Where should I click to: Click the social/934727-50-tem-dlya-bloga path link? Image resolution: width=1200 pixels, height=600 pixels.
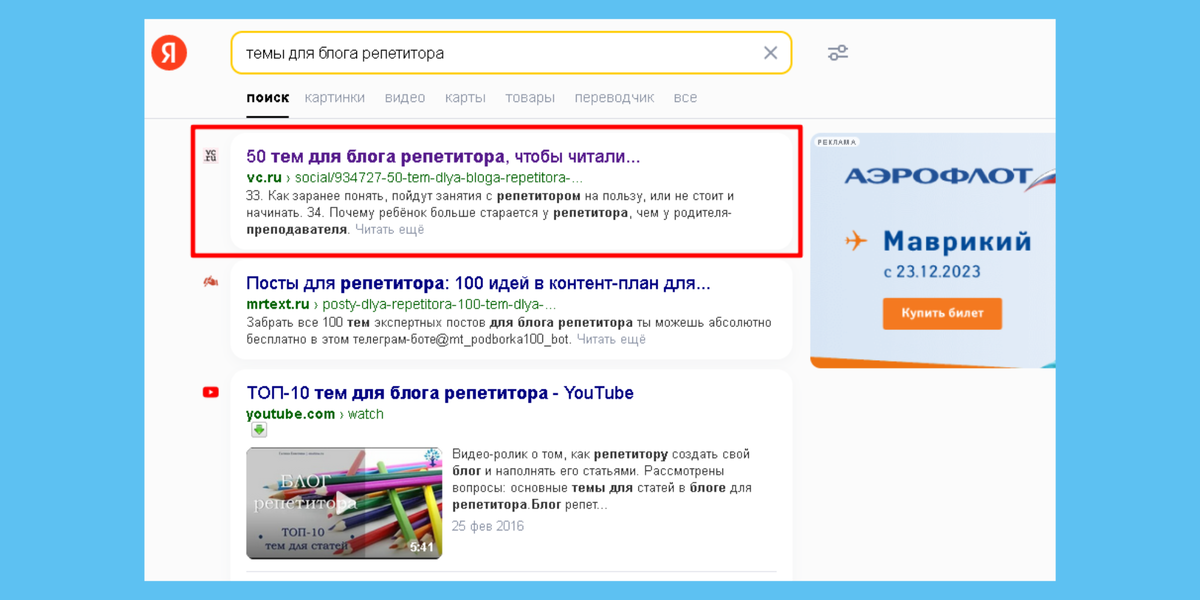pyautogui.click(x=439, y=177)
